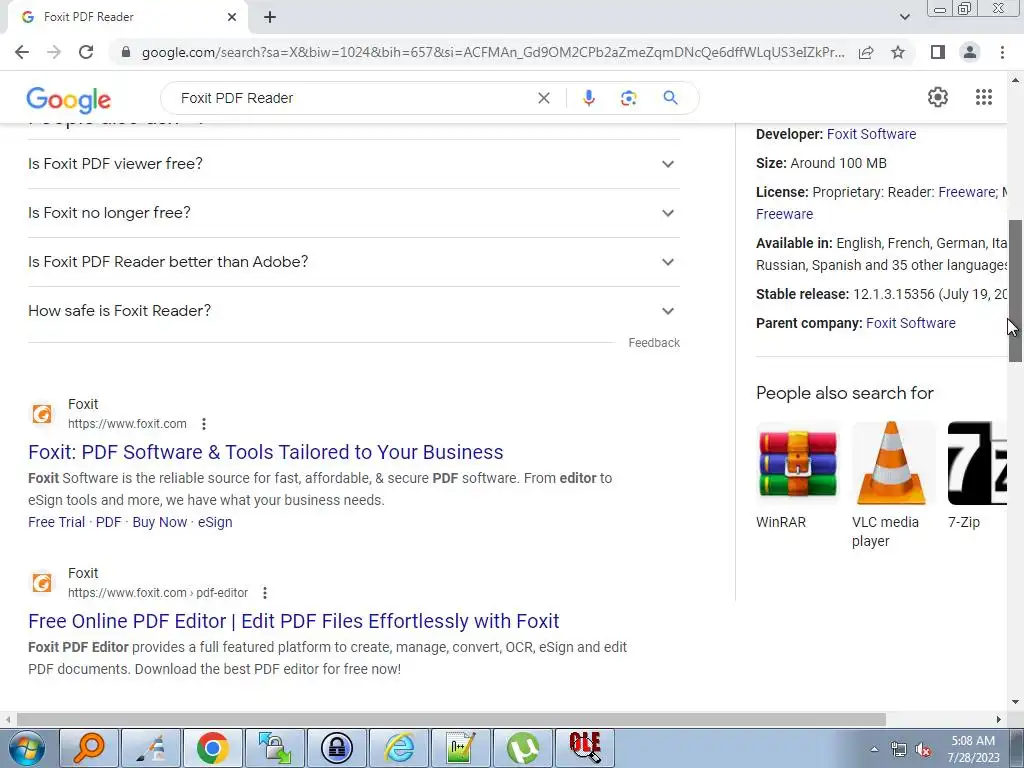Open the padlock app in the taskbar

pos(337,748)
